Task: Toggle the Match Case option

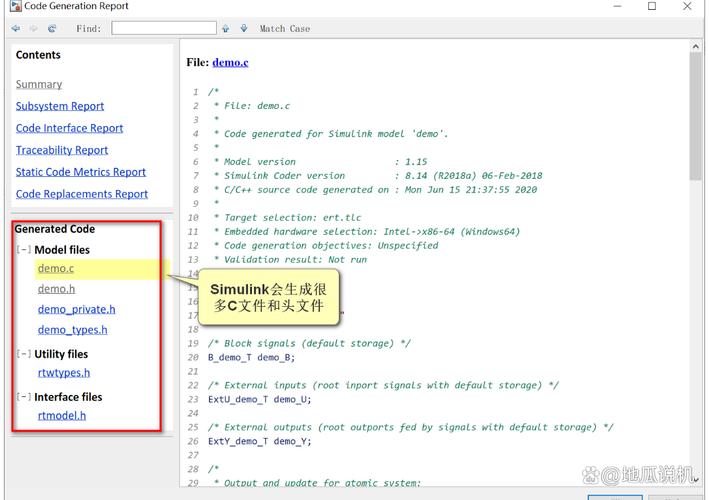Action: tap(284, 29)
